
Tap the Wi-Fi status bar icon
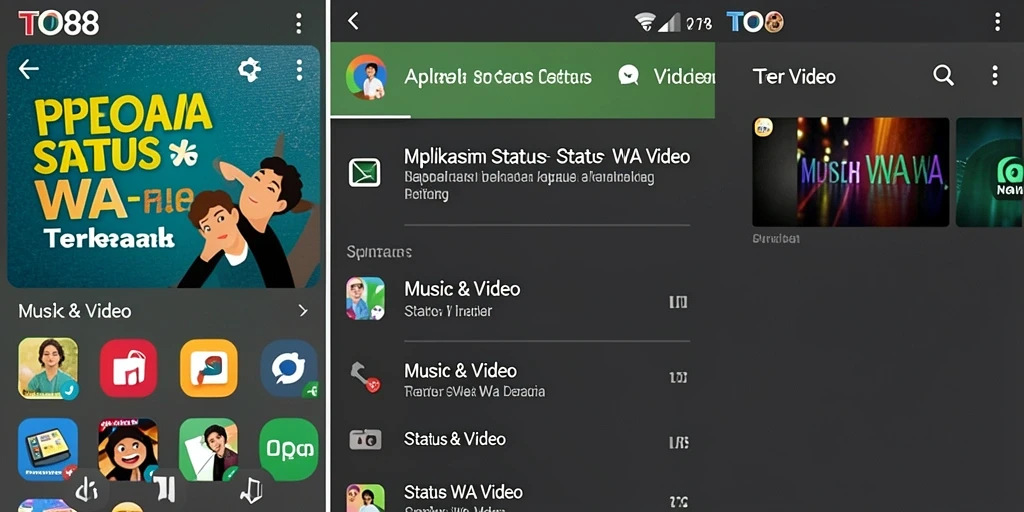pos(645,23)
